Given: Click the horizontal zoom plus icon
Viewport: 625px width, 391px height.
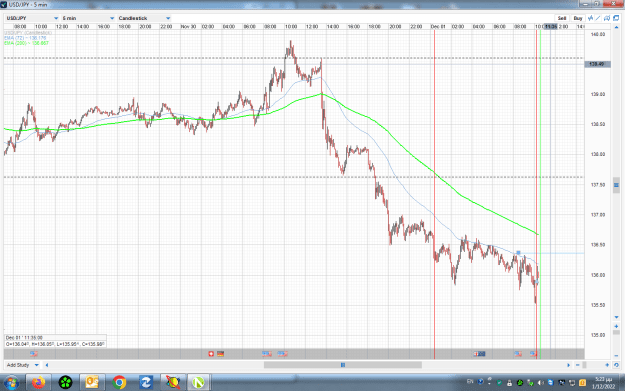Looking at the screenshot, I should click(607, 365).
